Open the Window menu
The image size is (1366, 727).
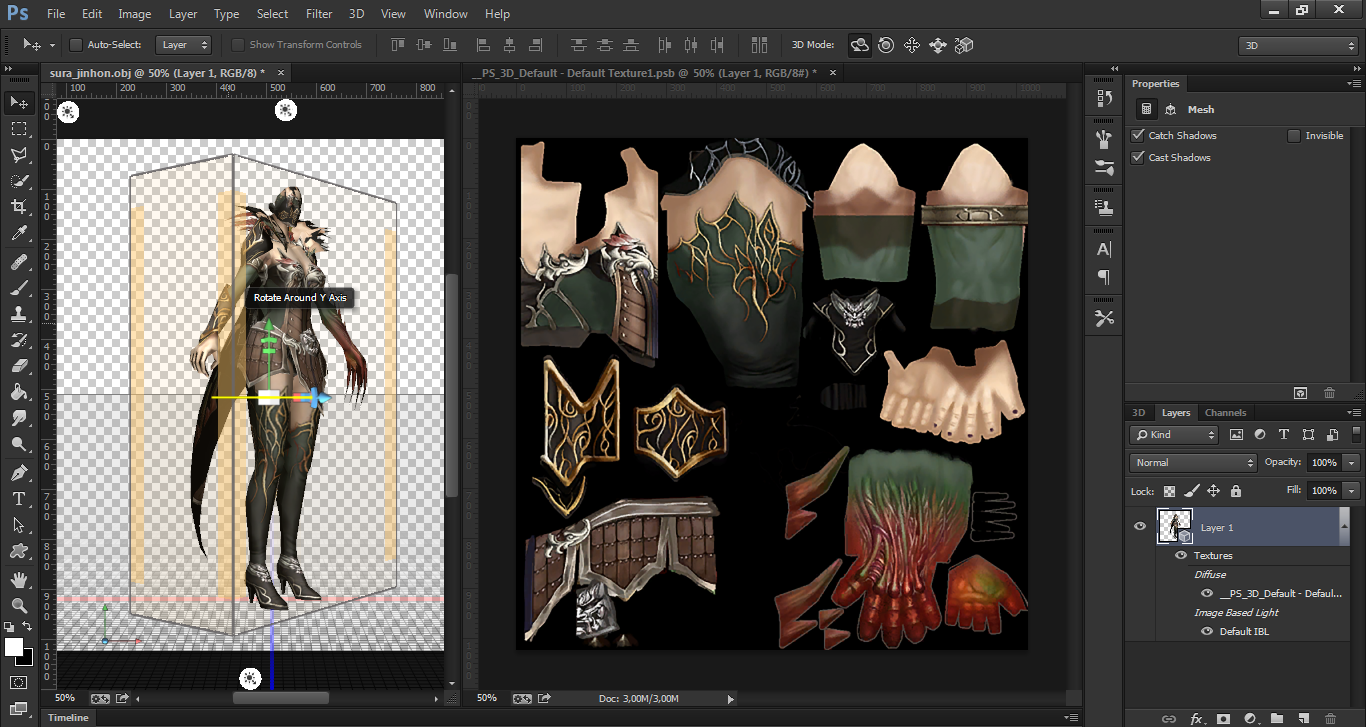446,14
